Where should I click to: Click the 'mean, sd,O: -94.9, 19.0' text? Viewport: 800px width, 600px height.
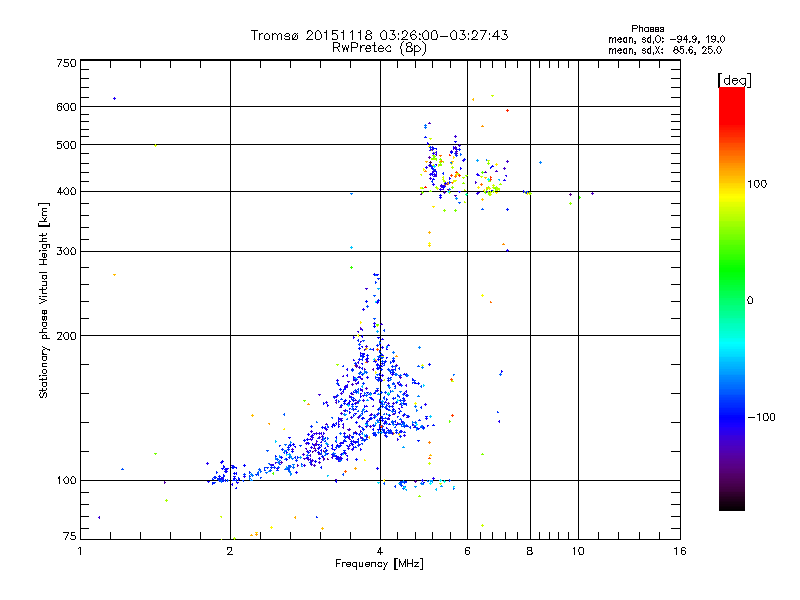tap(666, 39)
